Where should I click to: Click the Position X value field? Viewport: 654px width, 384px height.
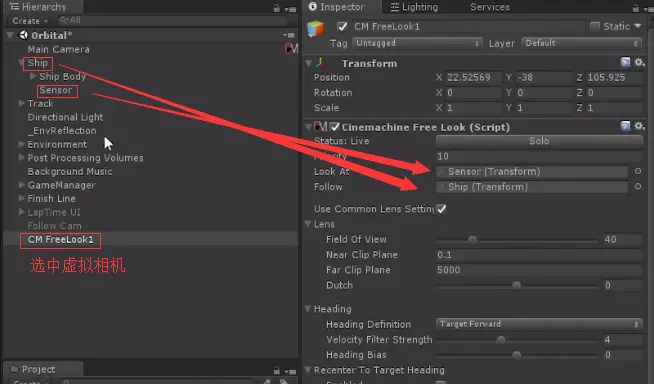[x=473, y=78]
